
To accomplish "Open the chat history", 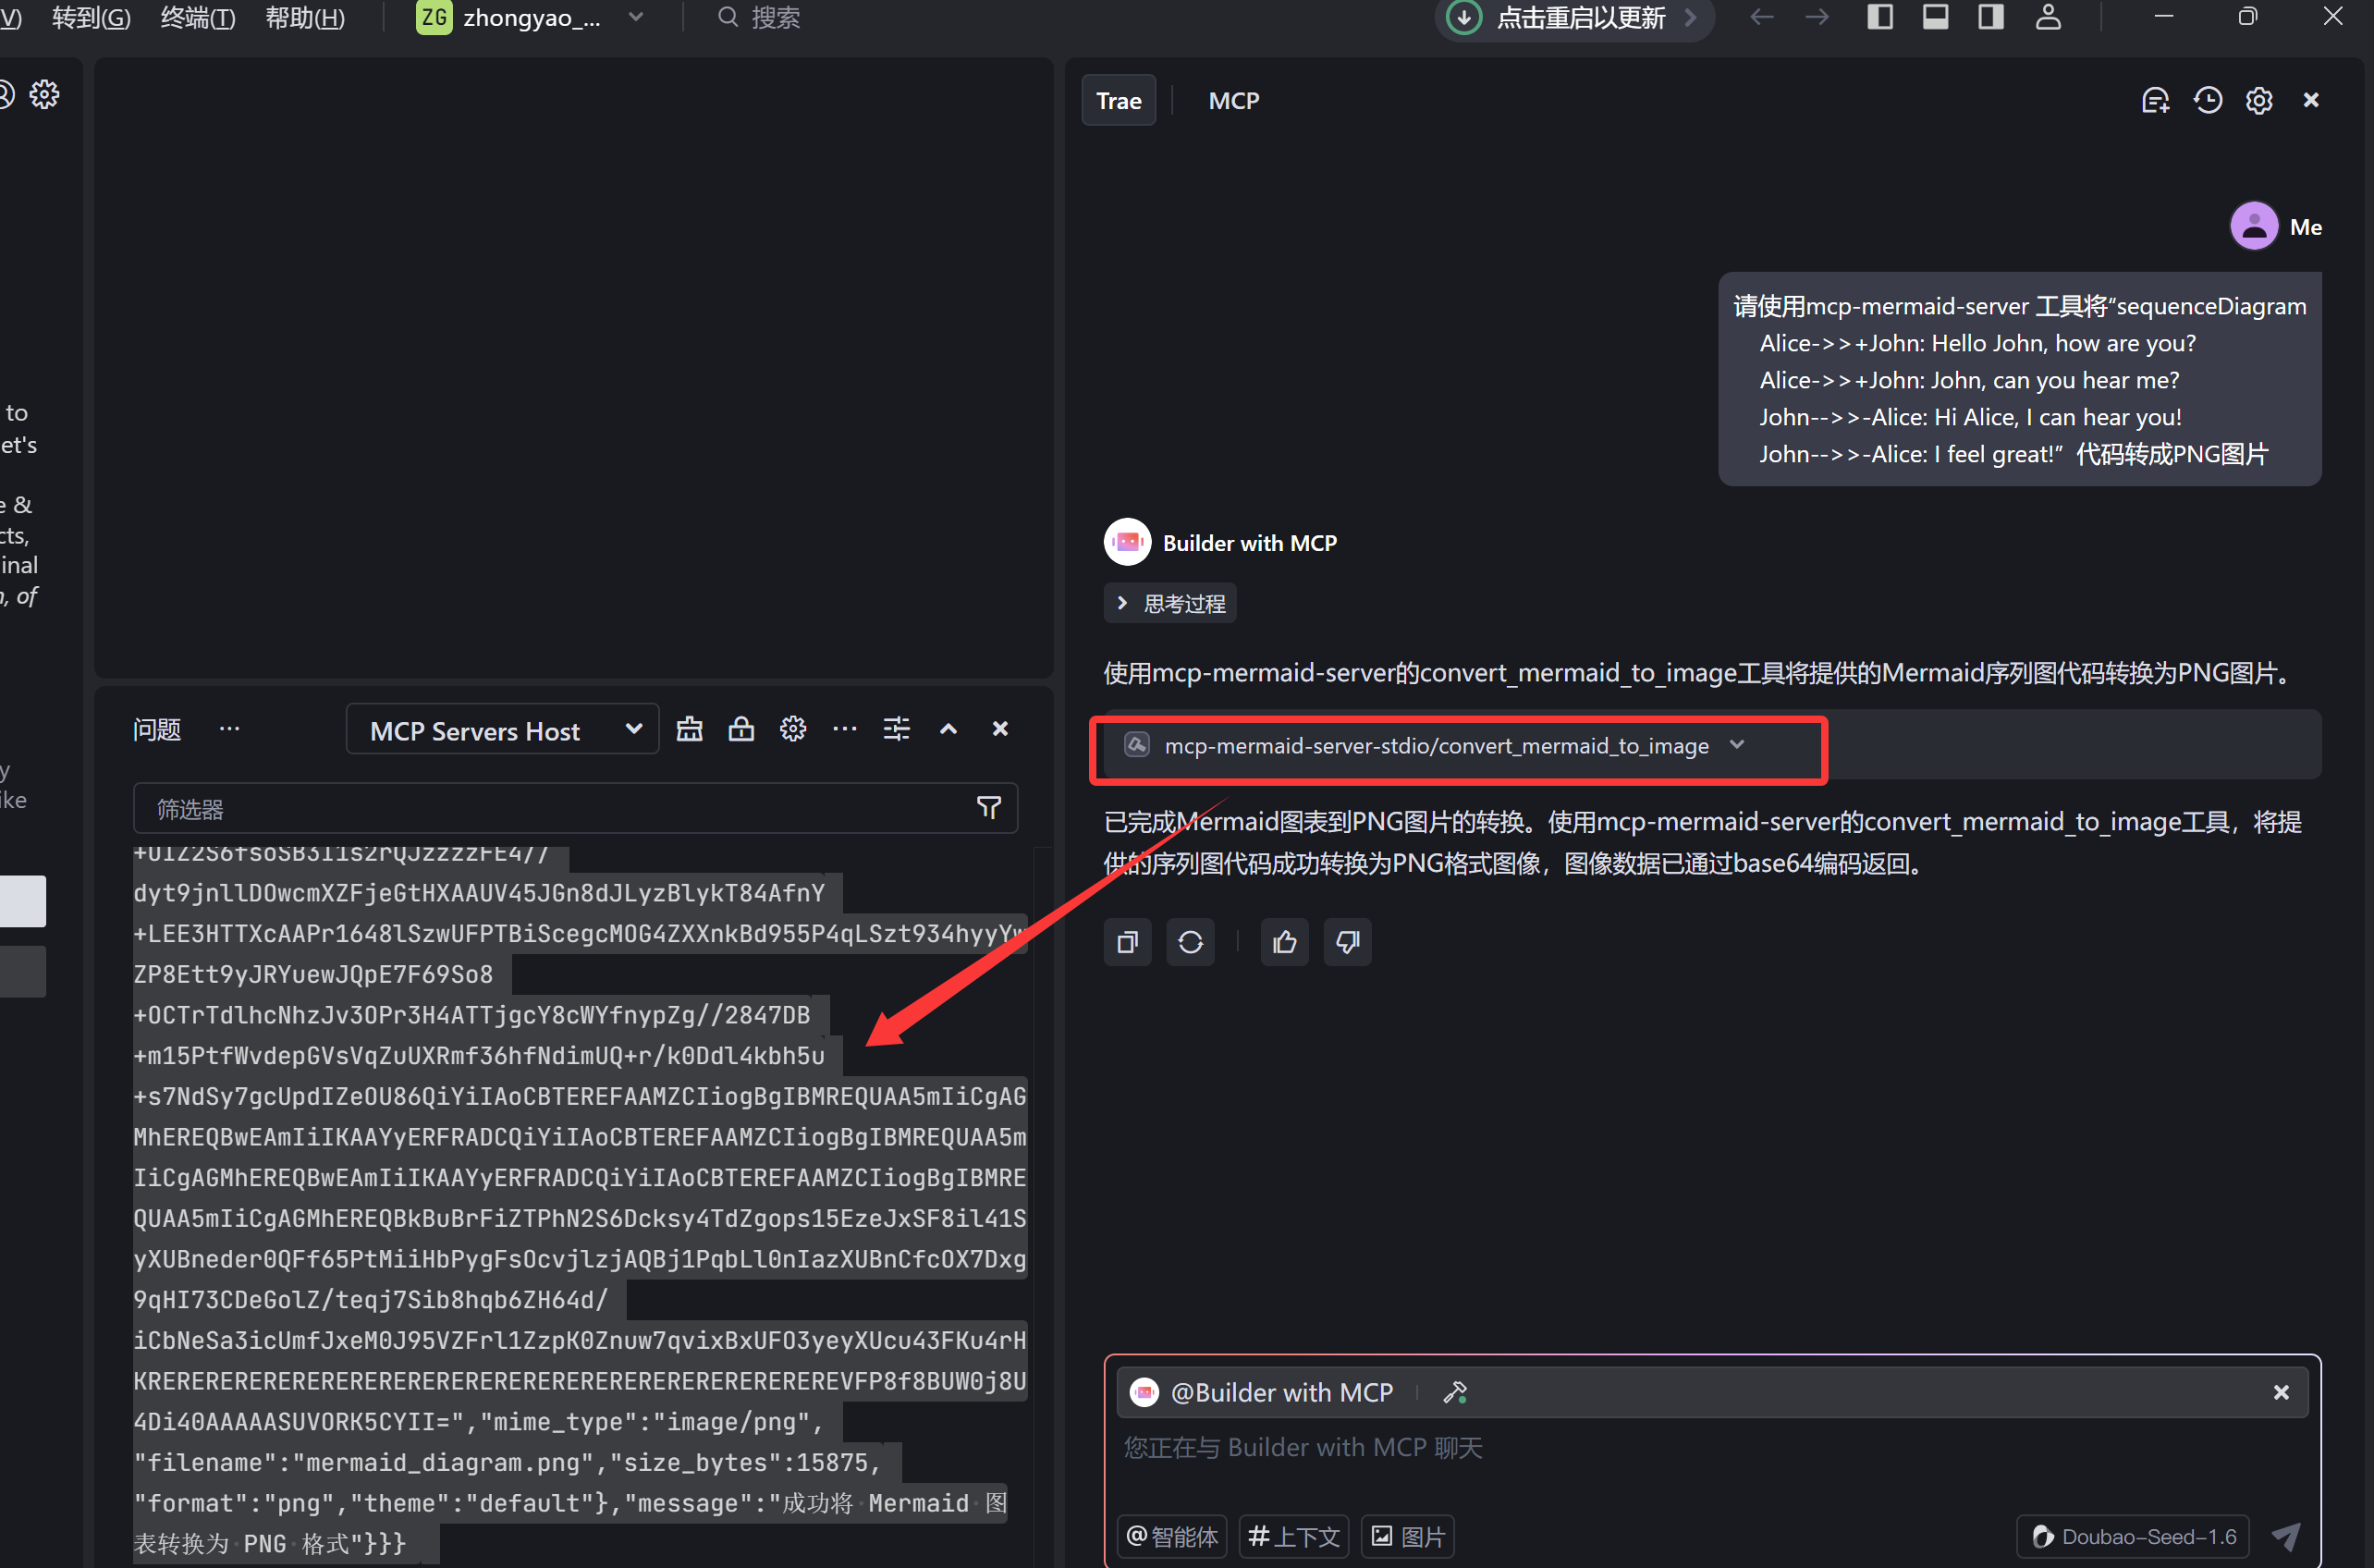I will pos(2209,100).
